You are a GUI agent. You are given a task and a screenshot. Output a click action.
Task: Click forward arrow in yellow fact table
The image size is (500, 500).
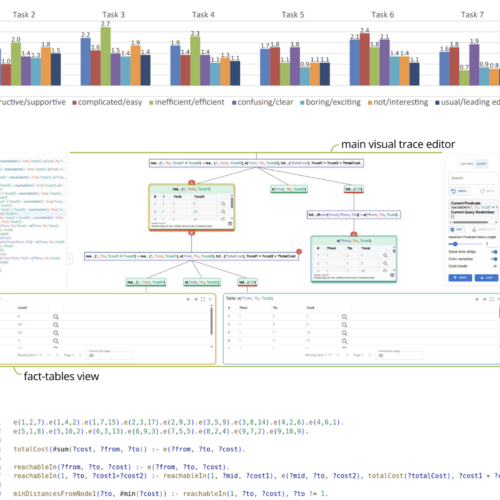click(x=196, y=299)
